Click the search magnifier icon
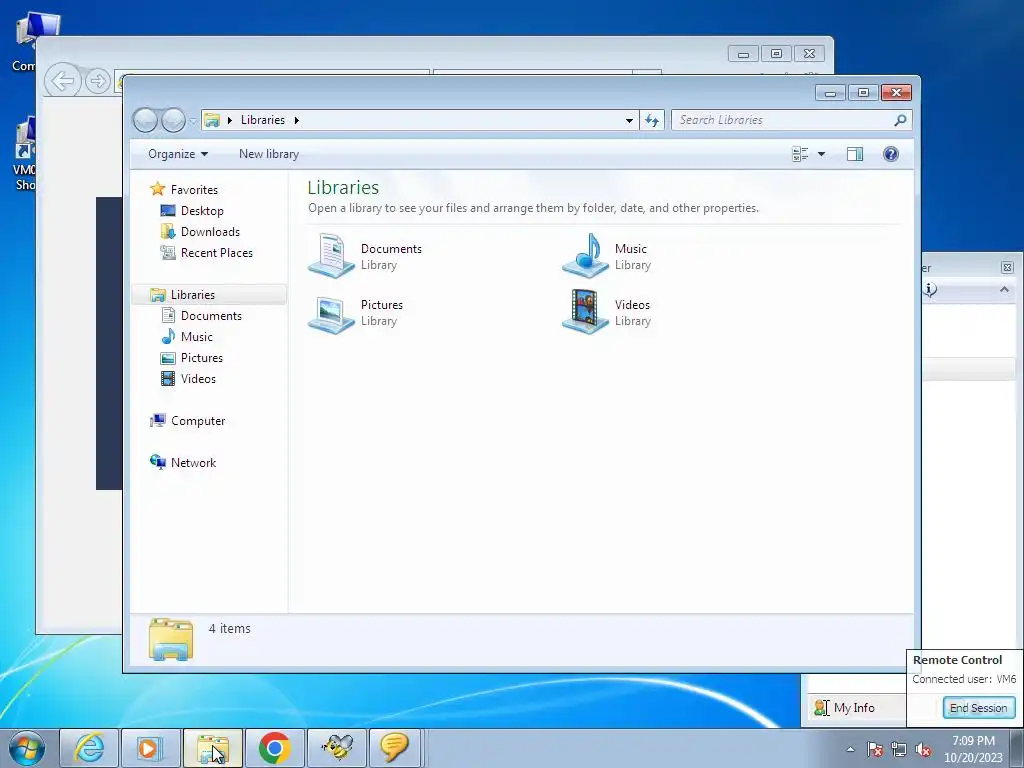 tap(901, 120)
